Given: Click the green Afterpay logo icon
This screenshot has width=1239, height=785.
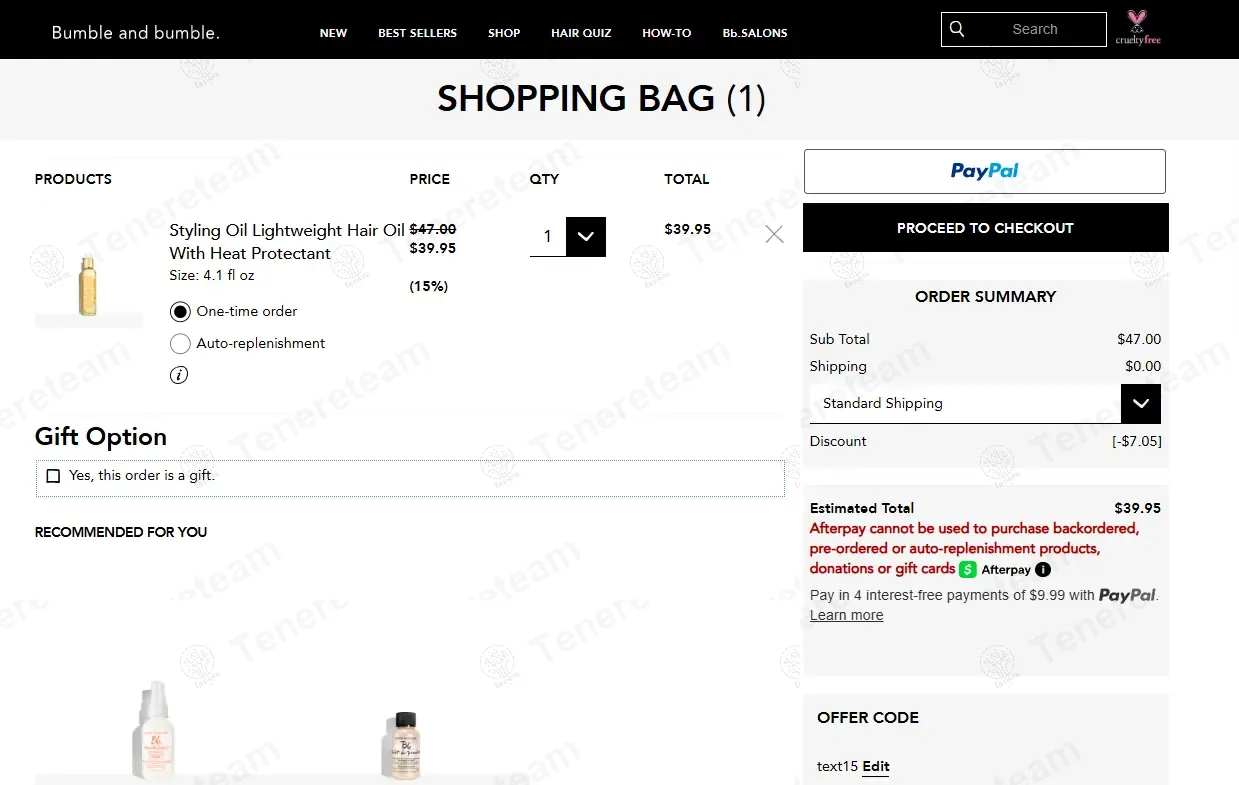Looking at the screenshot, I should point(967,570).
